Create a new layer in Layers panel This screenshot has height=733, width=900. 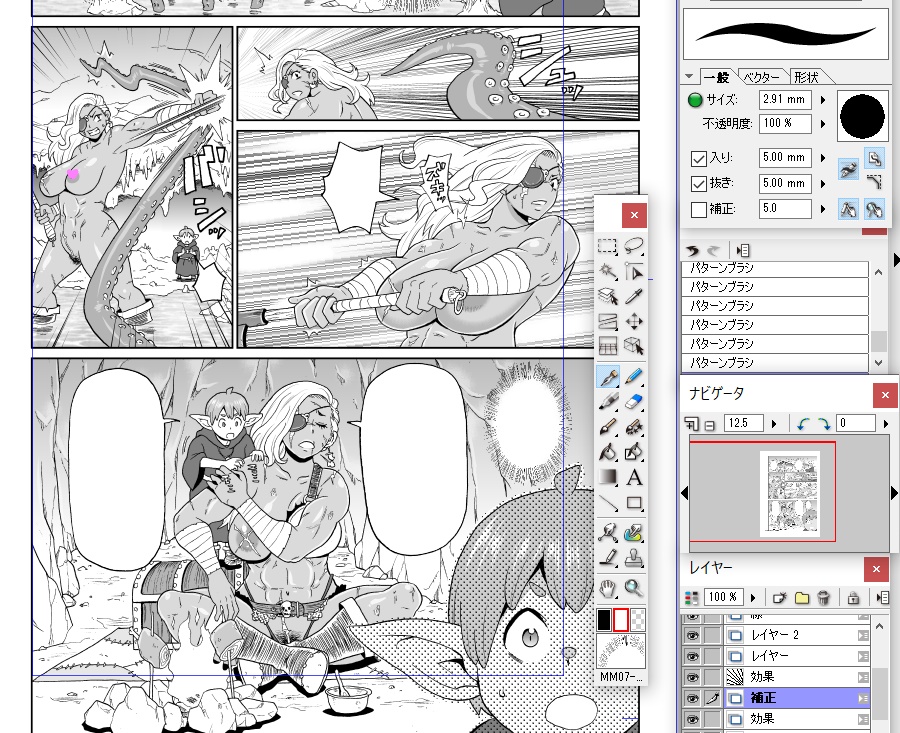click(779, 598)
